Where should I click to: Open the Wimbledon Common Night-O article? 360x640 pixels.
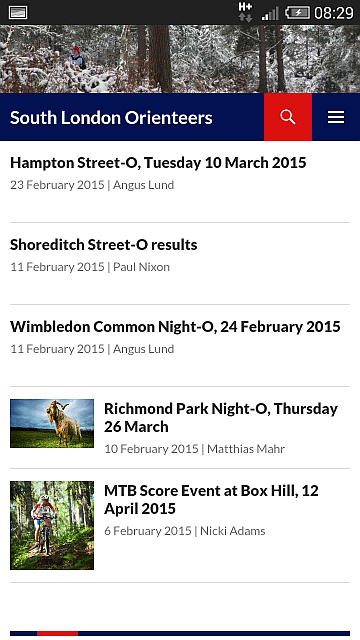[175, 327]
